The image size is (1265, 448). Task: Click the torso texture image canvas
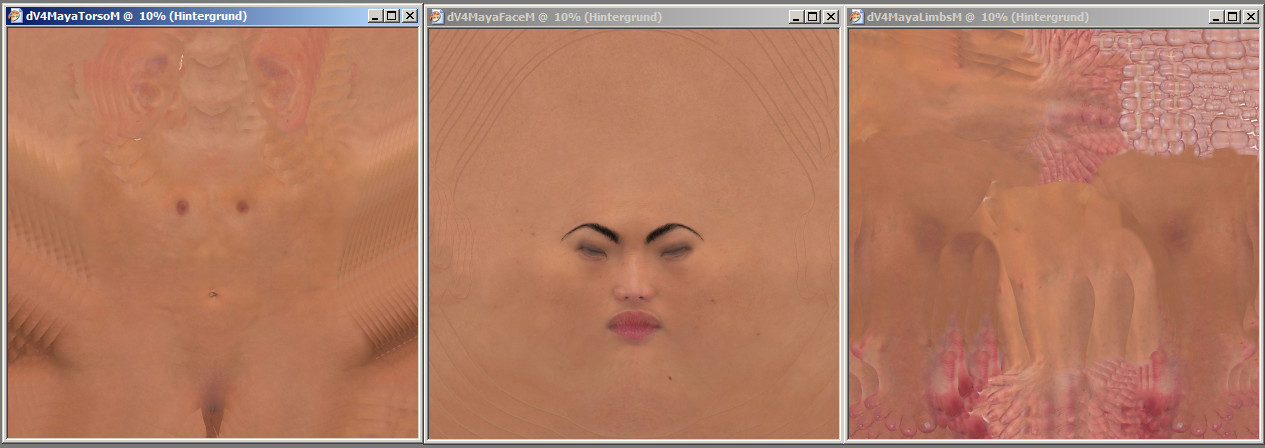point(213,233)
